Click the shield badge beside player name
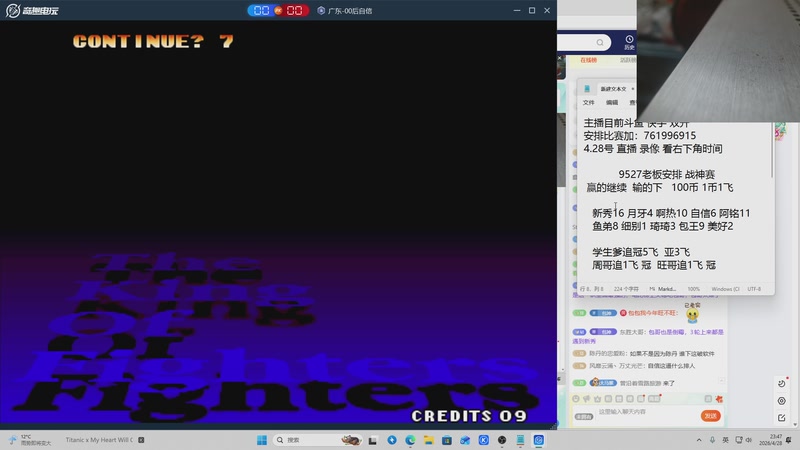 [x=321, y=10]
